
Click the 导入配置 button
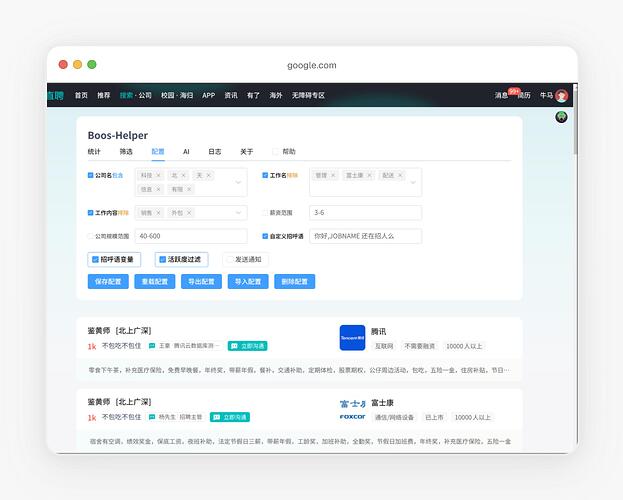248,281
